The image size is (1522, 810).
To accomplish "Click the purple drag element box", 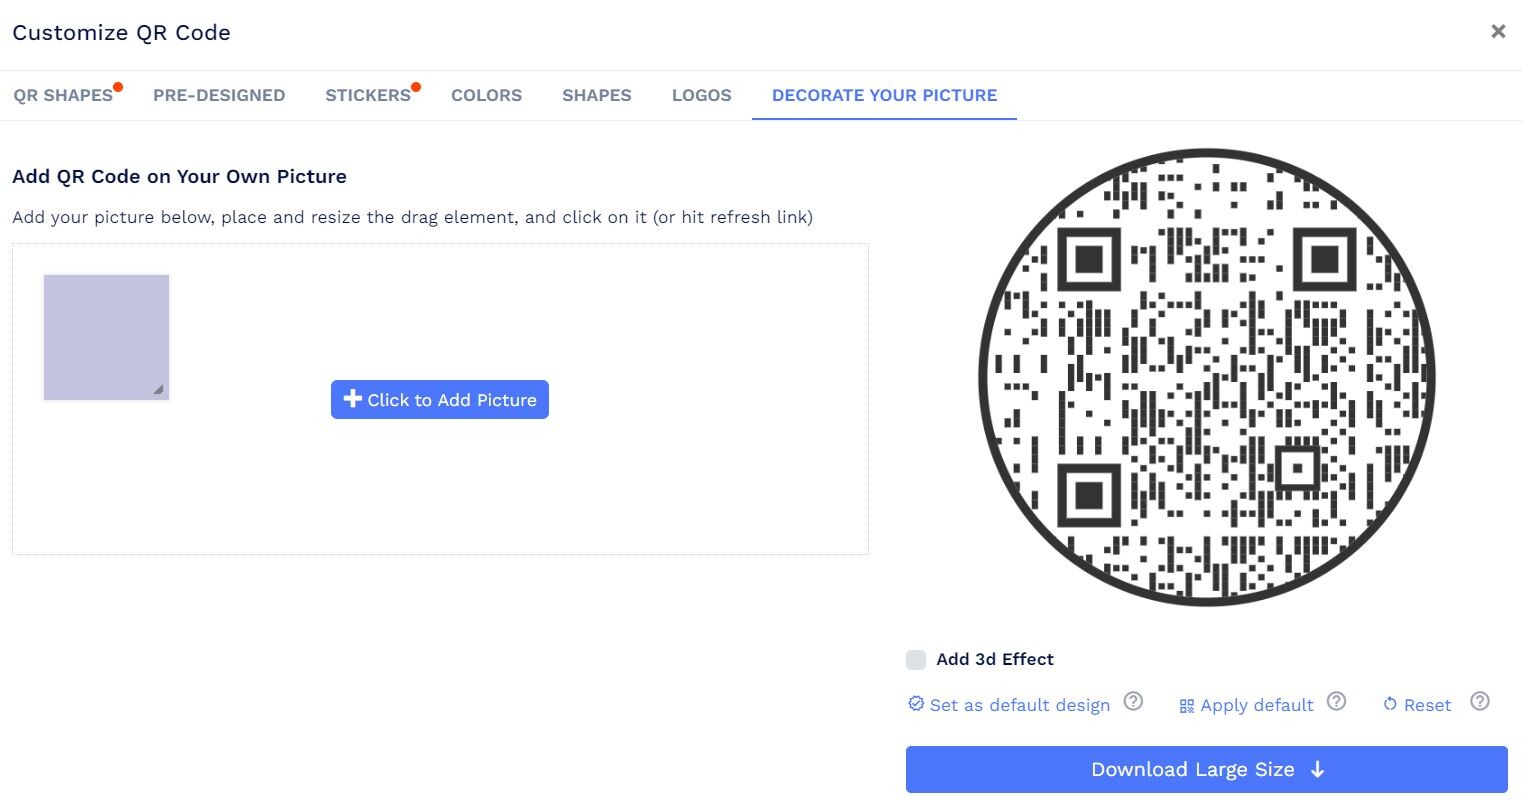I will point(106,338).
